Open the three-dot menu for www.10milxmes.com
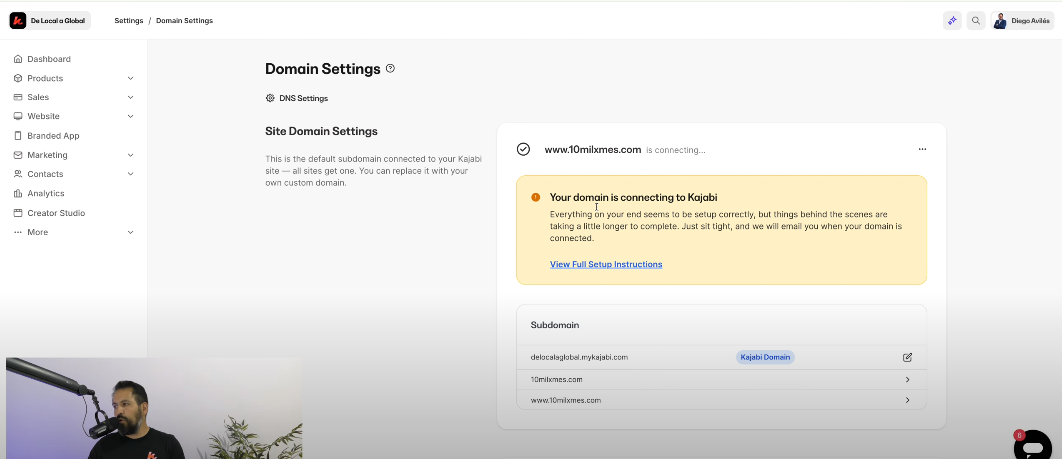Screen dimensions: 1062x459 click(x=922, y=150)
